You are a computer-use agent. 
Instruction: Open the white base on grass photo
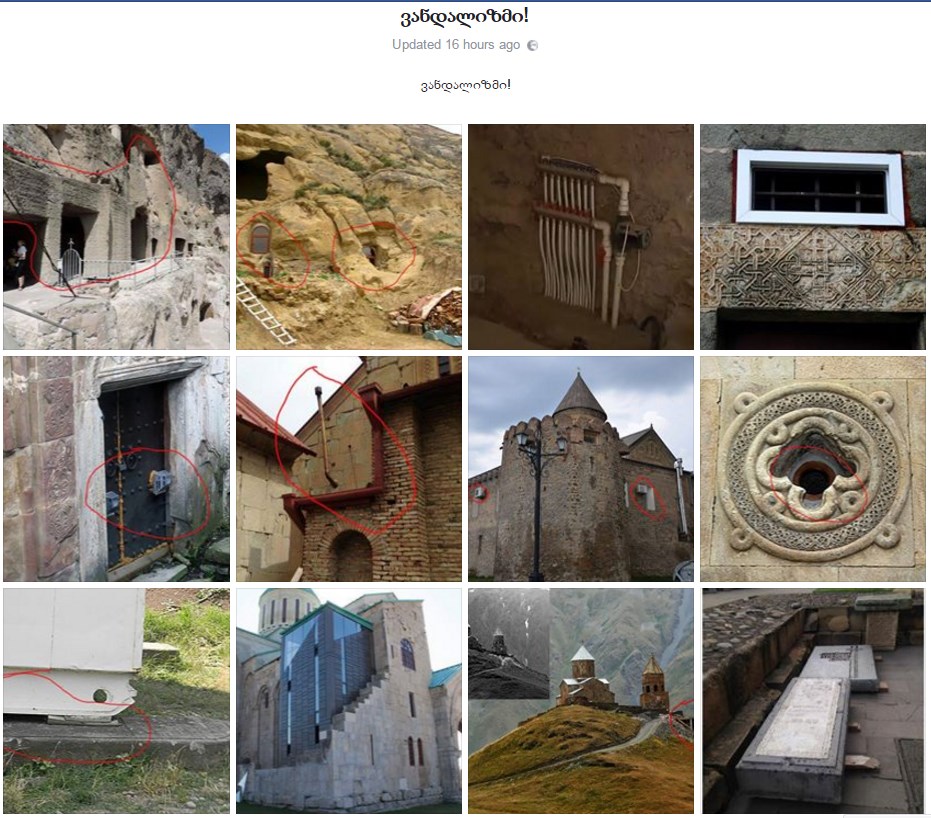116,701
